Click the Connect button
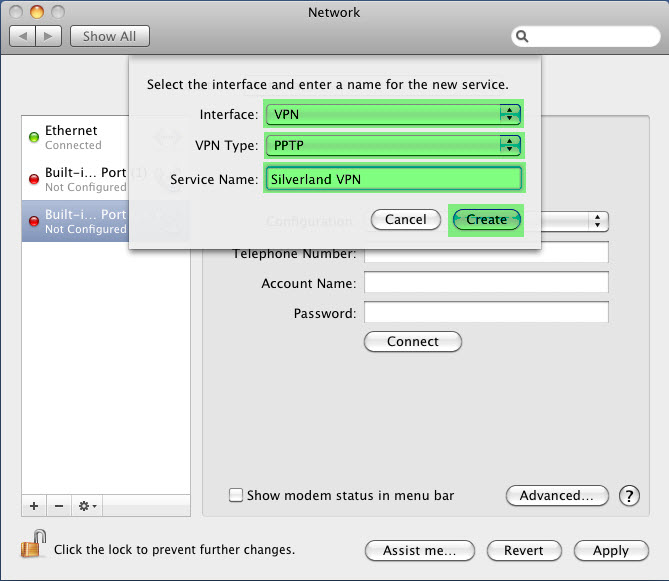The width and height of the screenshot is (669, 581). pyautogui.click(x=413, y=341)
